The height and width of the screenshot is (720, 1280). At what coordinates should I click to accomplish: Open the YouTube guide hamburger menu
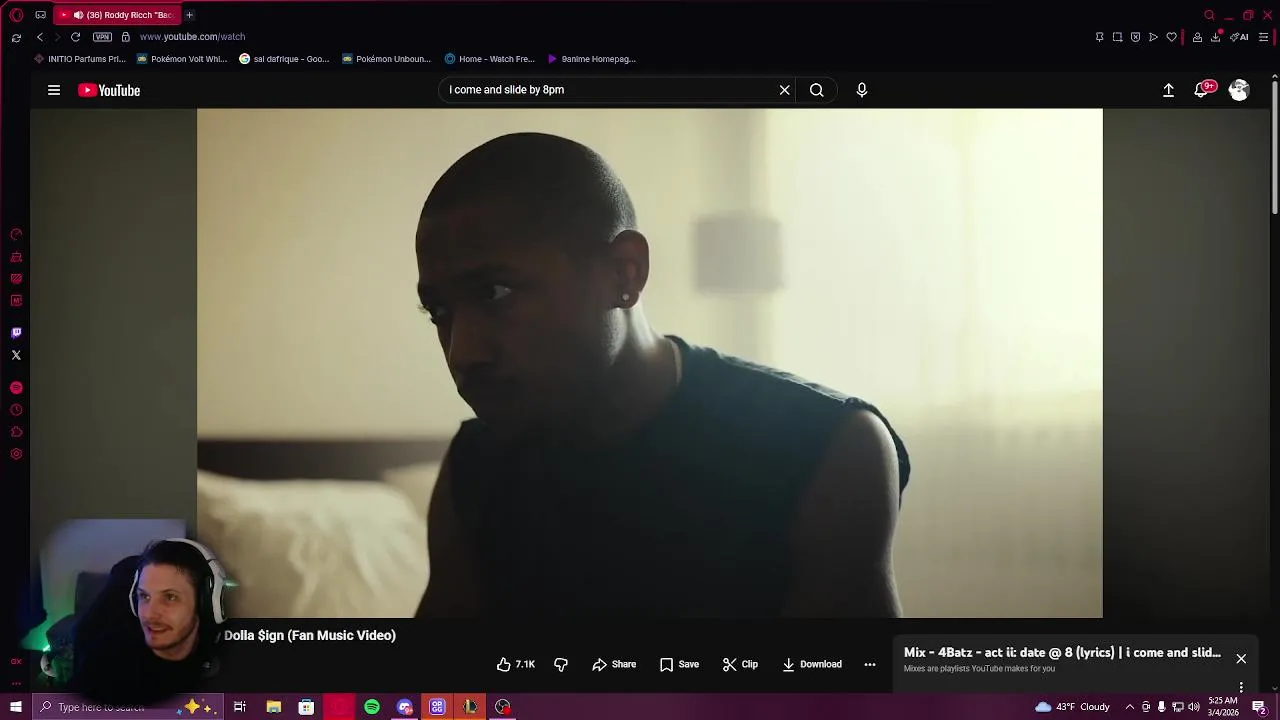click(54, 90)
